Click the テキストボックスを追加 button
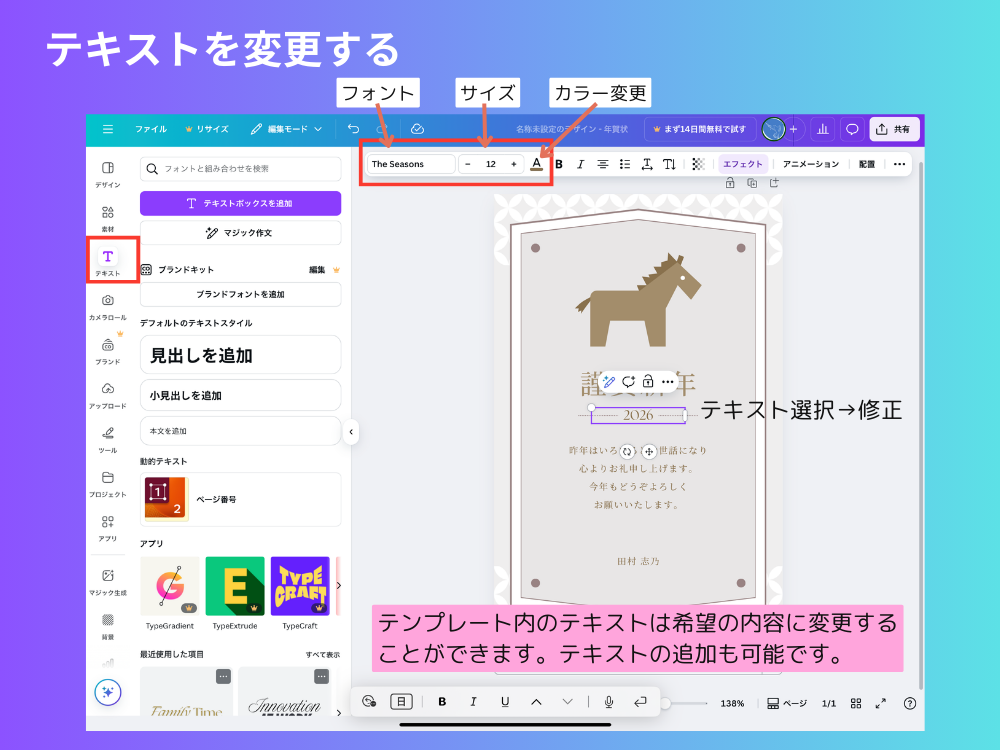The width and height of the screenshot is (1000, 750). click(x=240, y=203)
